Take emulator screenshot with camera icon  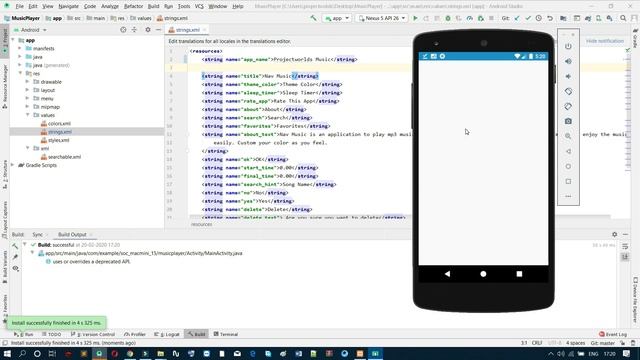(568, 121)
